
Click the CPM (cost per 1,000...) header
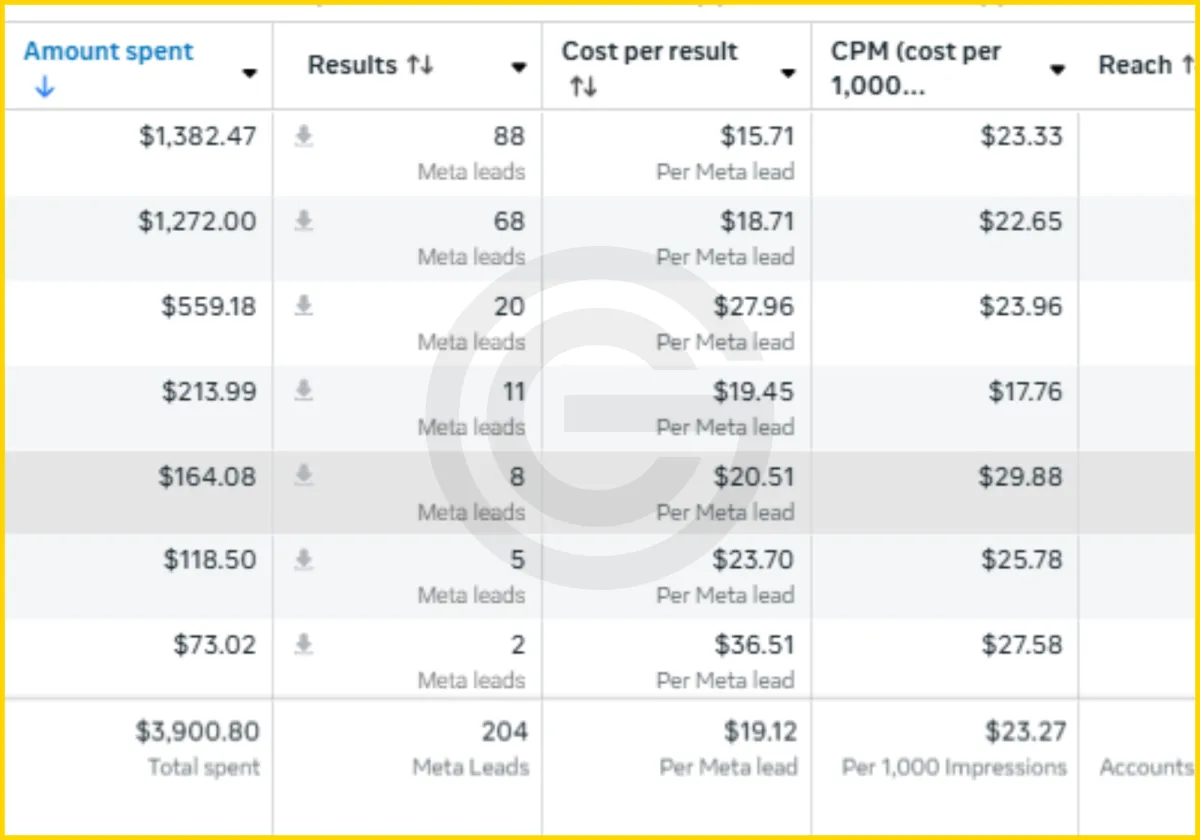[916, 68]
